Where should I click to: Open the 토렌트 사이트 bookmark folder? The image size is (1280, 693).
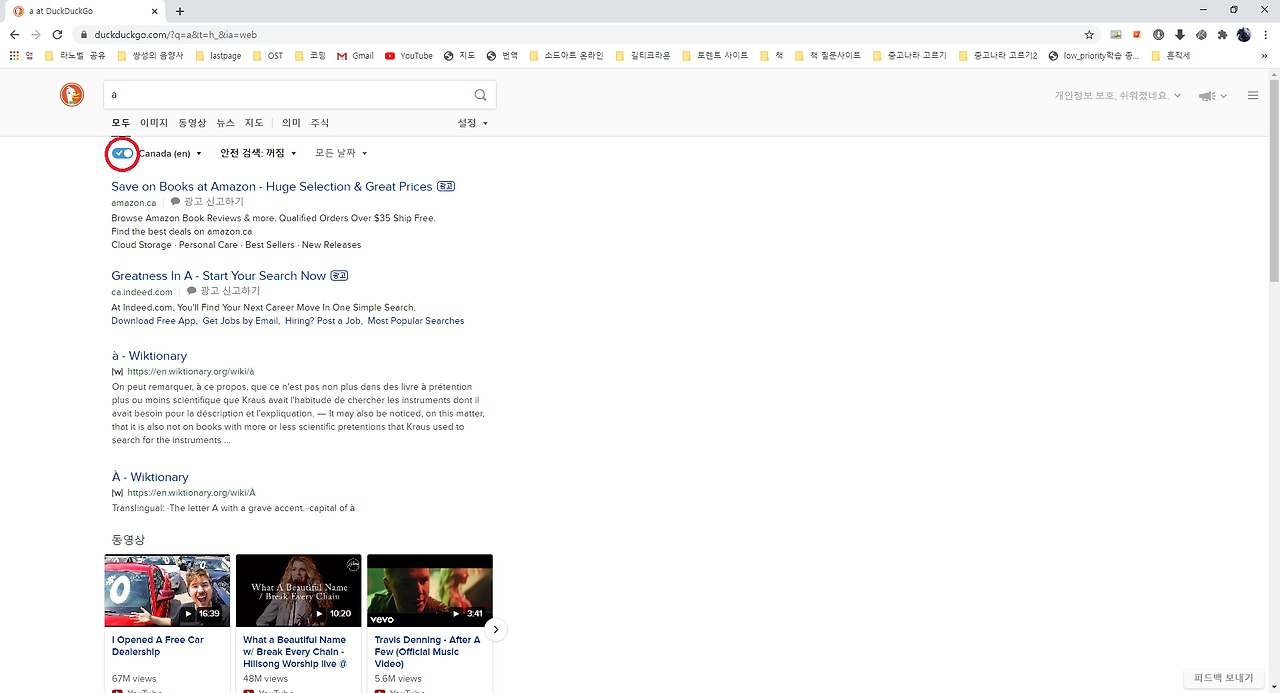(x=715, y=56)
